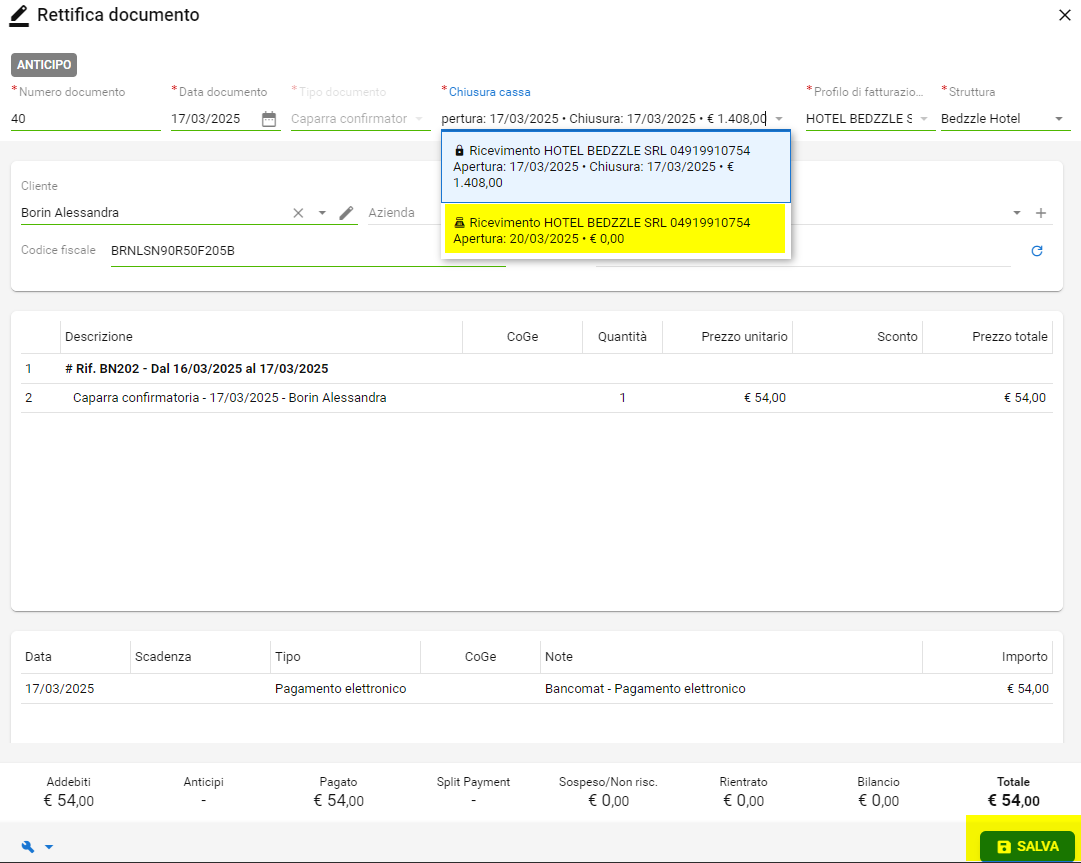The image size is (1081, 863).
Task: Open the wrench tools menu
Action: pos(28,846)
